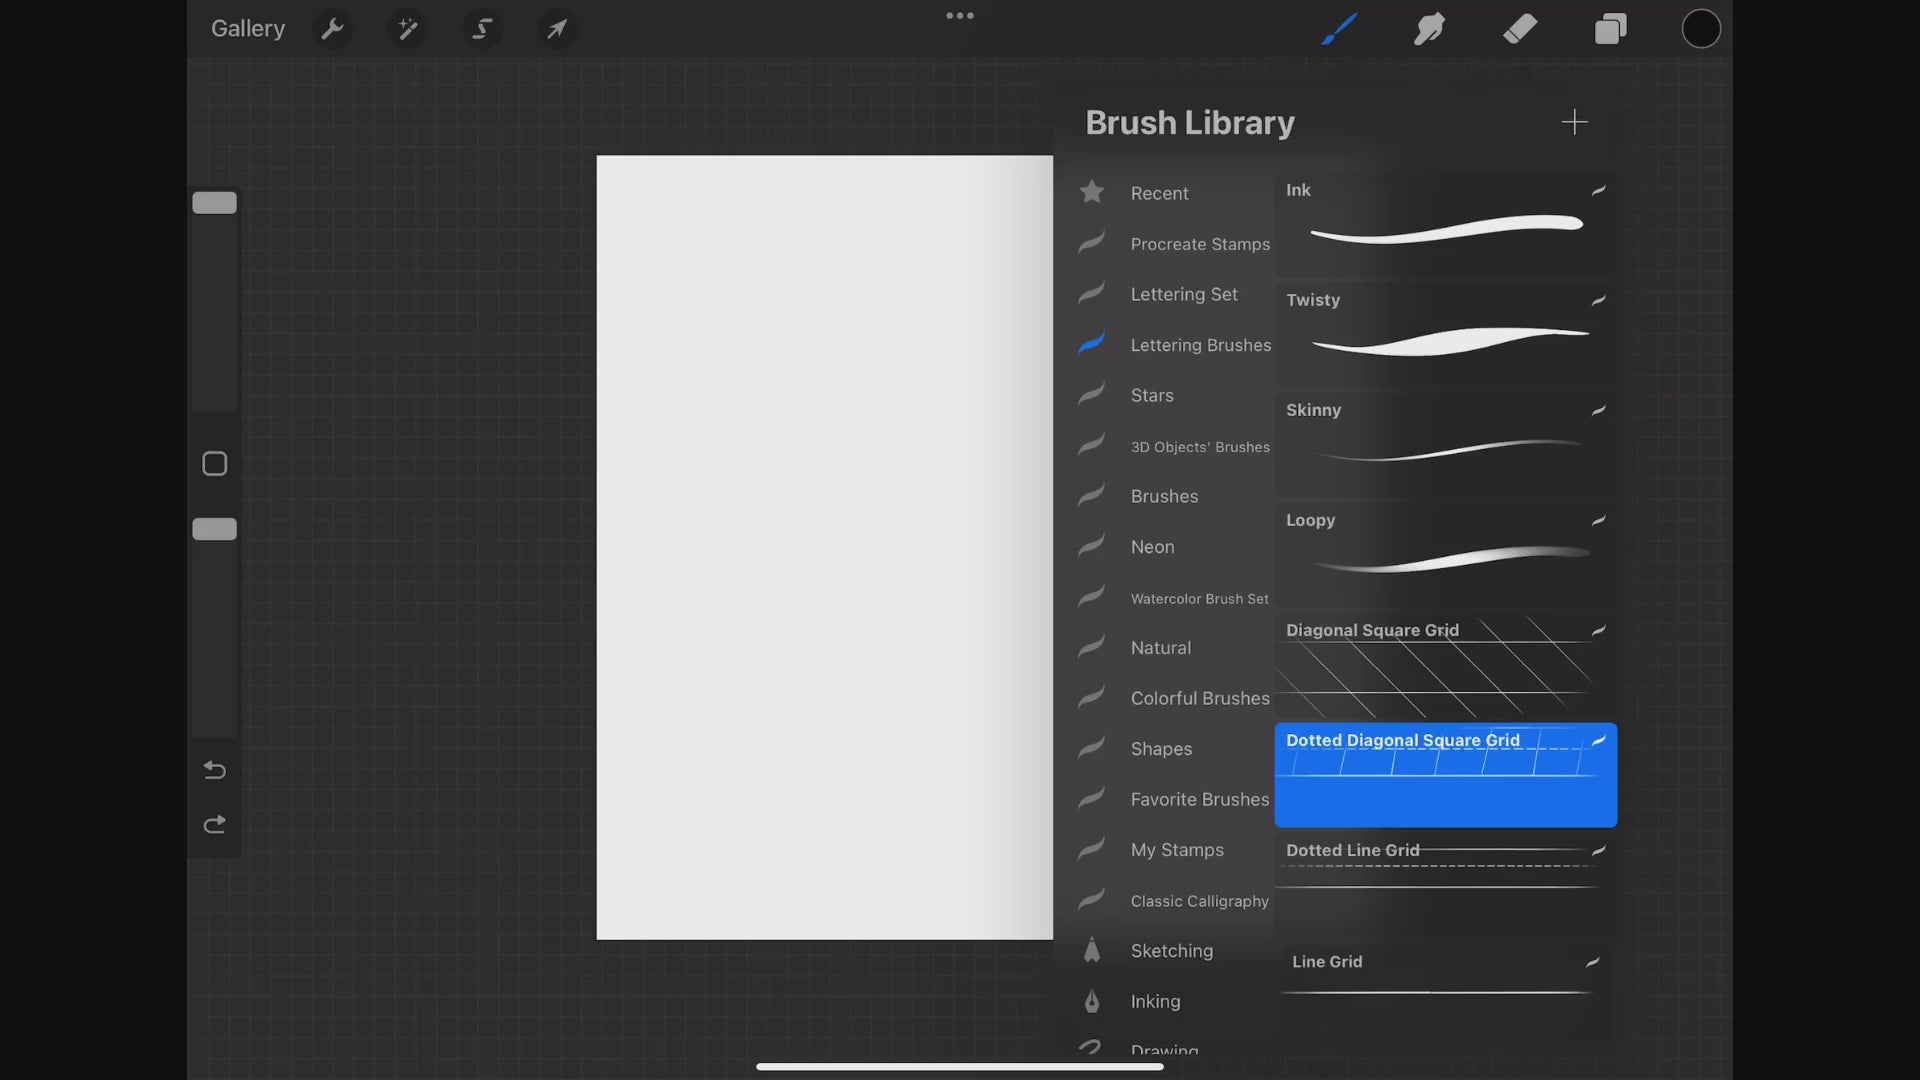Select the Eraser tool

pos(1520,29)
